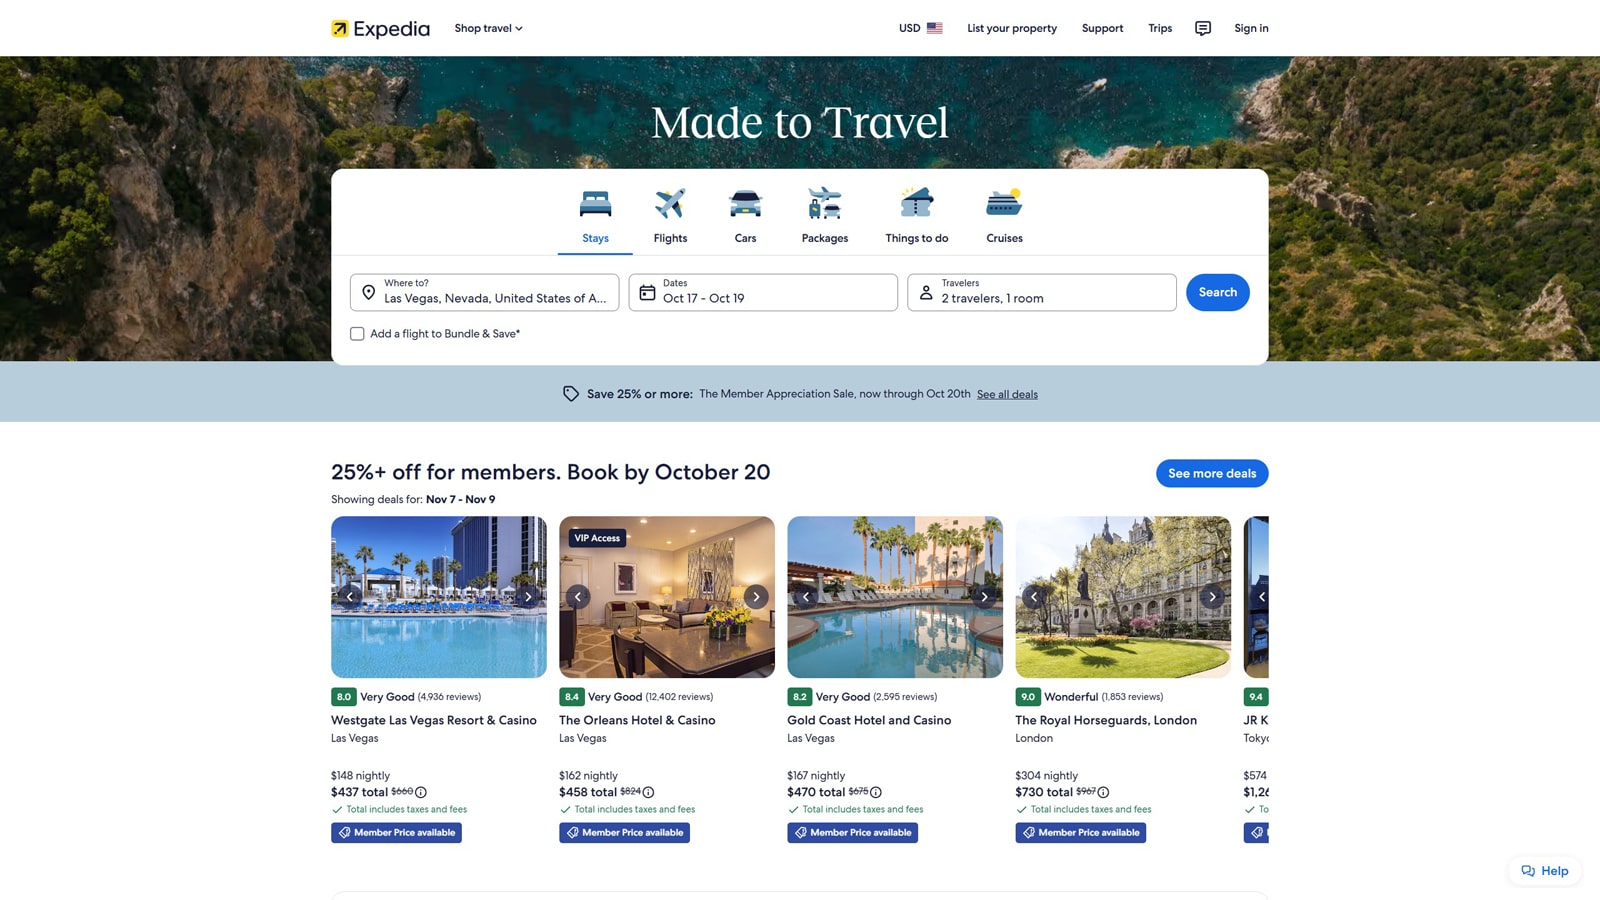Screen dimensions: 1600x900
Task: Open the Dates field Oct 17 - Oct 19
Action: click(x=763, y=292)
